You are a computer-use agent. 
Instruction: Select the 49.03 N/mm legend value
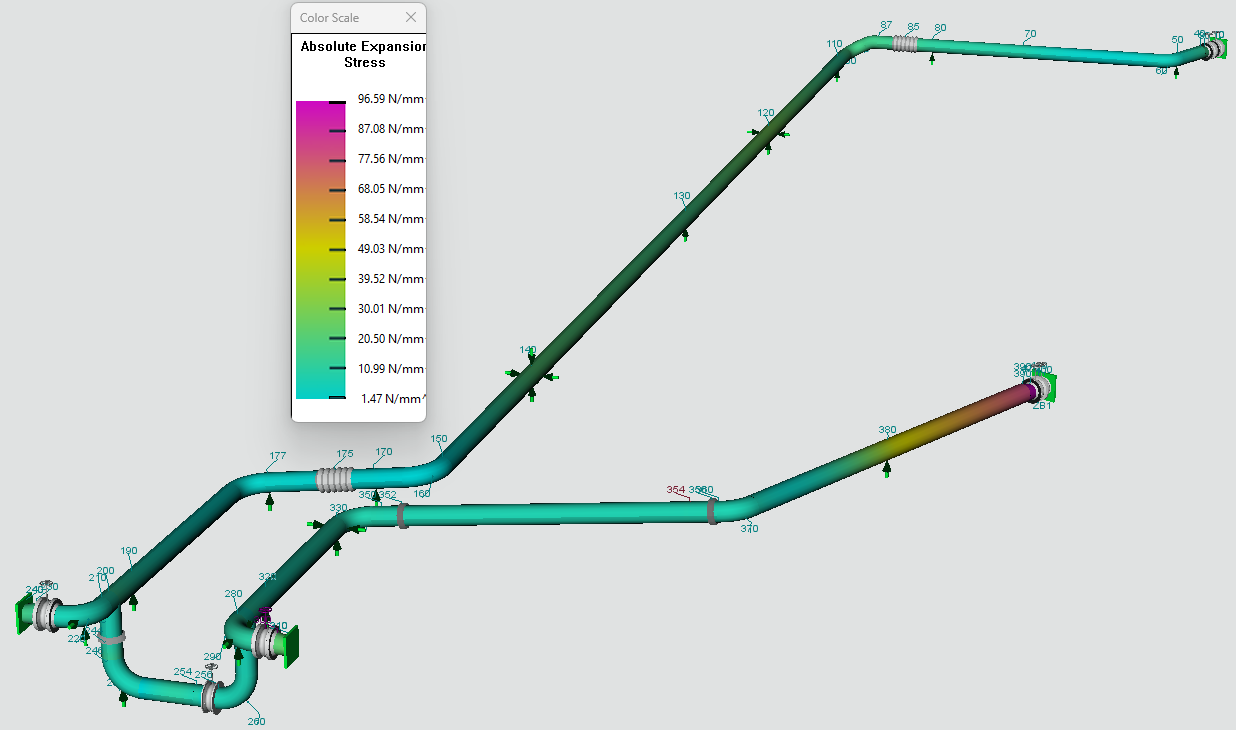point(391,249)
